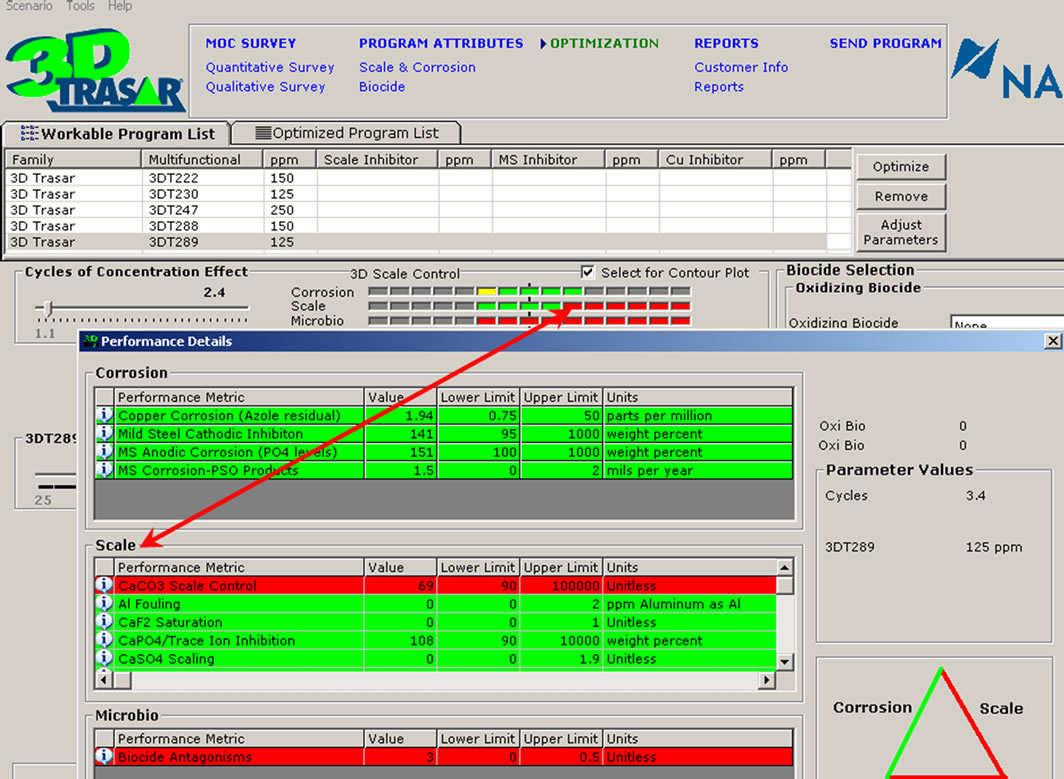
Task: Open the Reports sub-link under Customer Info
Action: (719, 87)
